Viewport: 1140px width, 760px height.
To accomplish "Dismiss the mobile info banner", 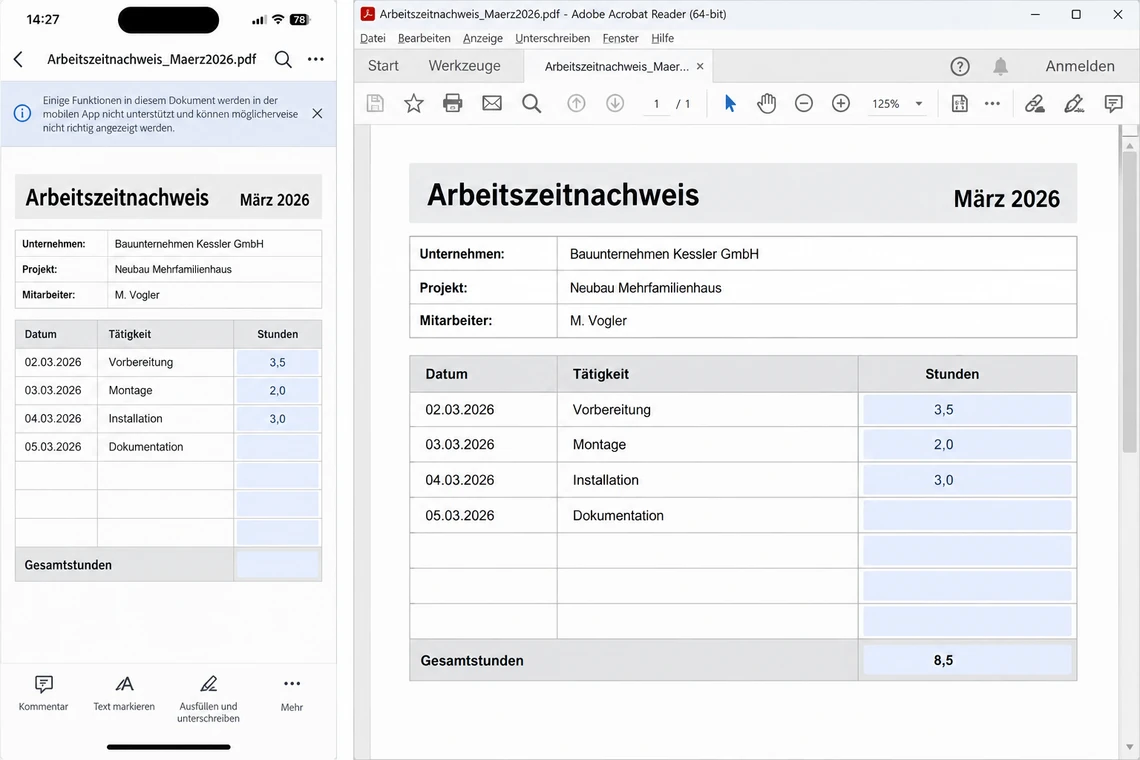I will coord(317,113).
